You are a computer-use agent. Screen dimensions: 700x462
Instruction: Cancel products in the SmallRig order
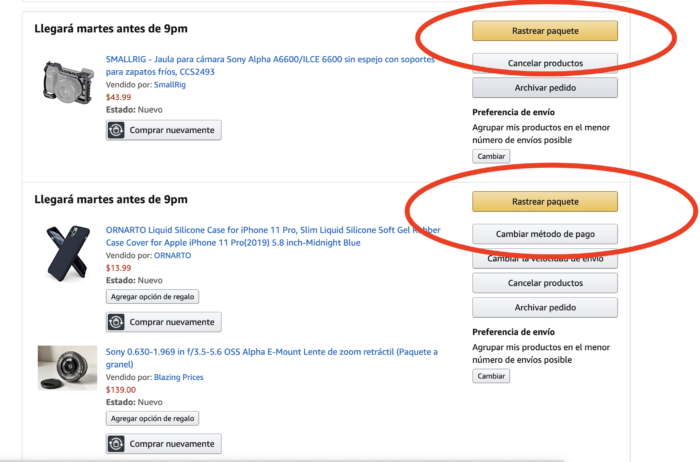pos(545,63)
